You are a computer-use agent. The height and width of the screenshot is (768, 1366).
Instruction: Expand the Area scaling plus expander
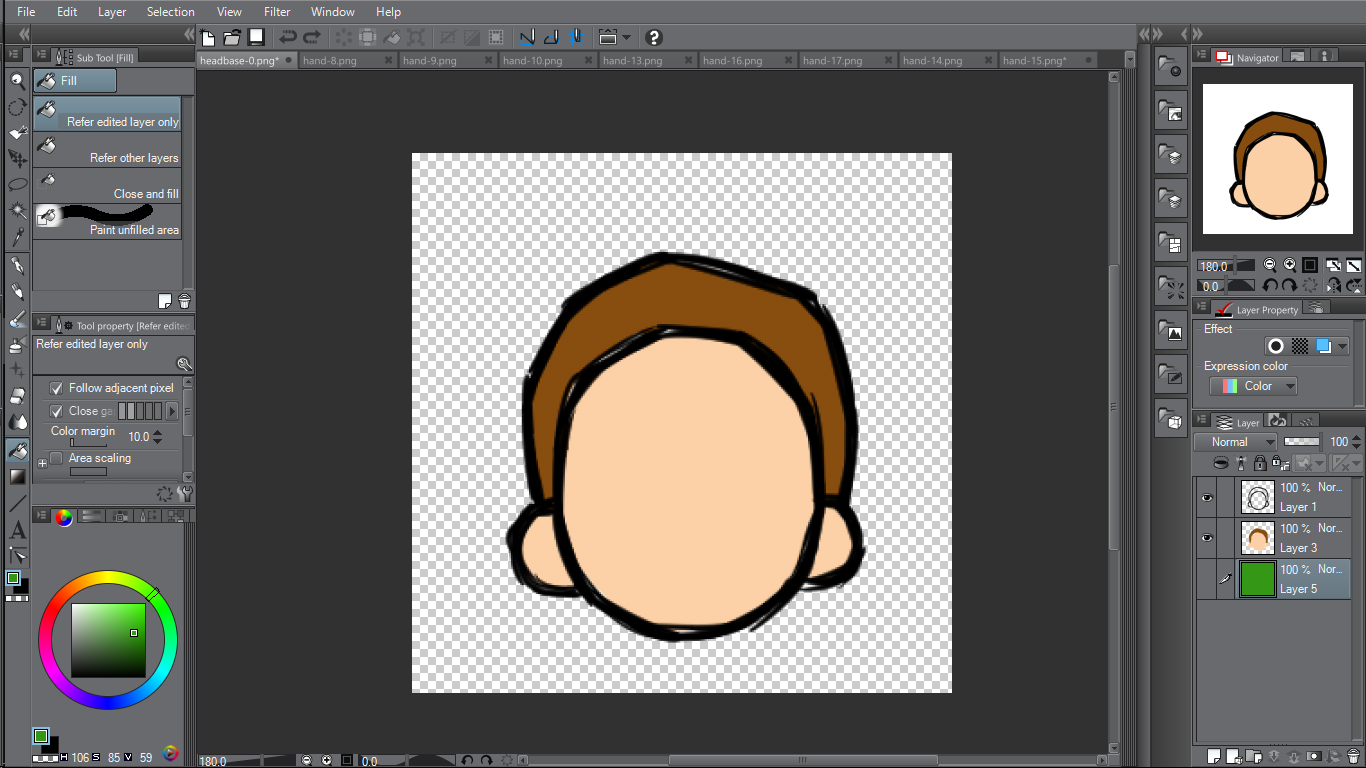[42, 463]
